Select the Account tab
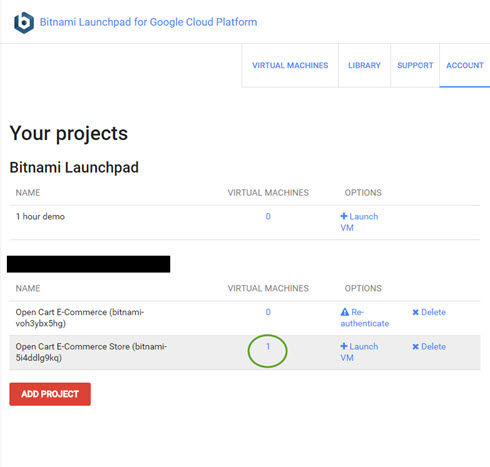The height and width of the screenshot is (467, 490). 465,65
